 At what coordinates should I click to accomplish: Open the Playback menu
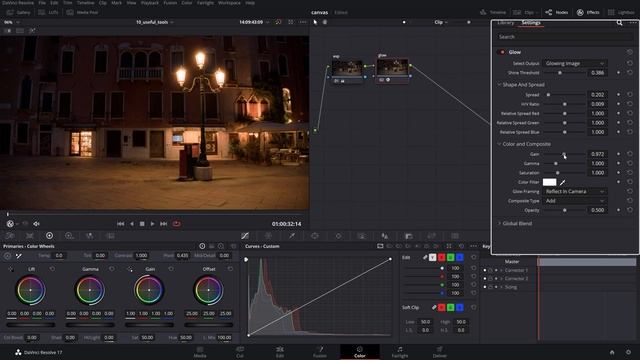tap(149, 2)
